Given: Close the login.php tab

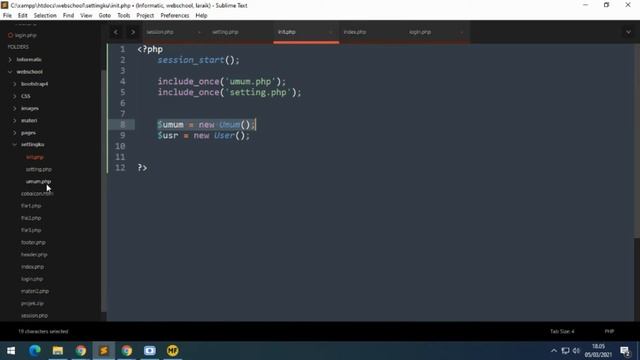Looking at the screenshot, I should [462, 32].
